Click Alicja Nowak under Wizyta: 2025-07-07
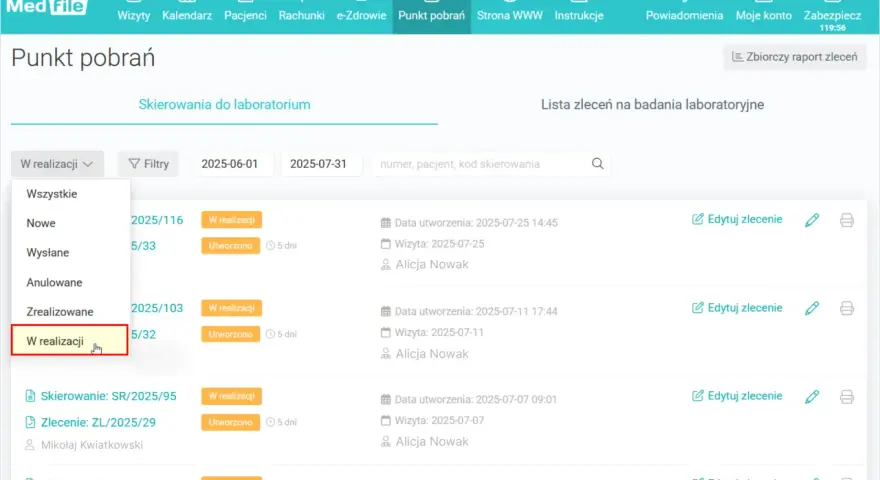 click(432, 441)
